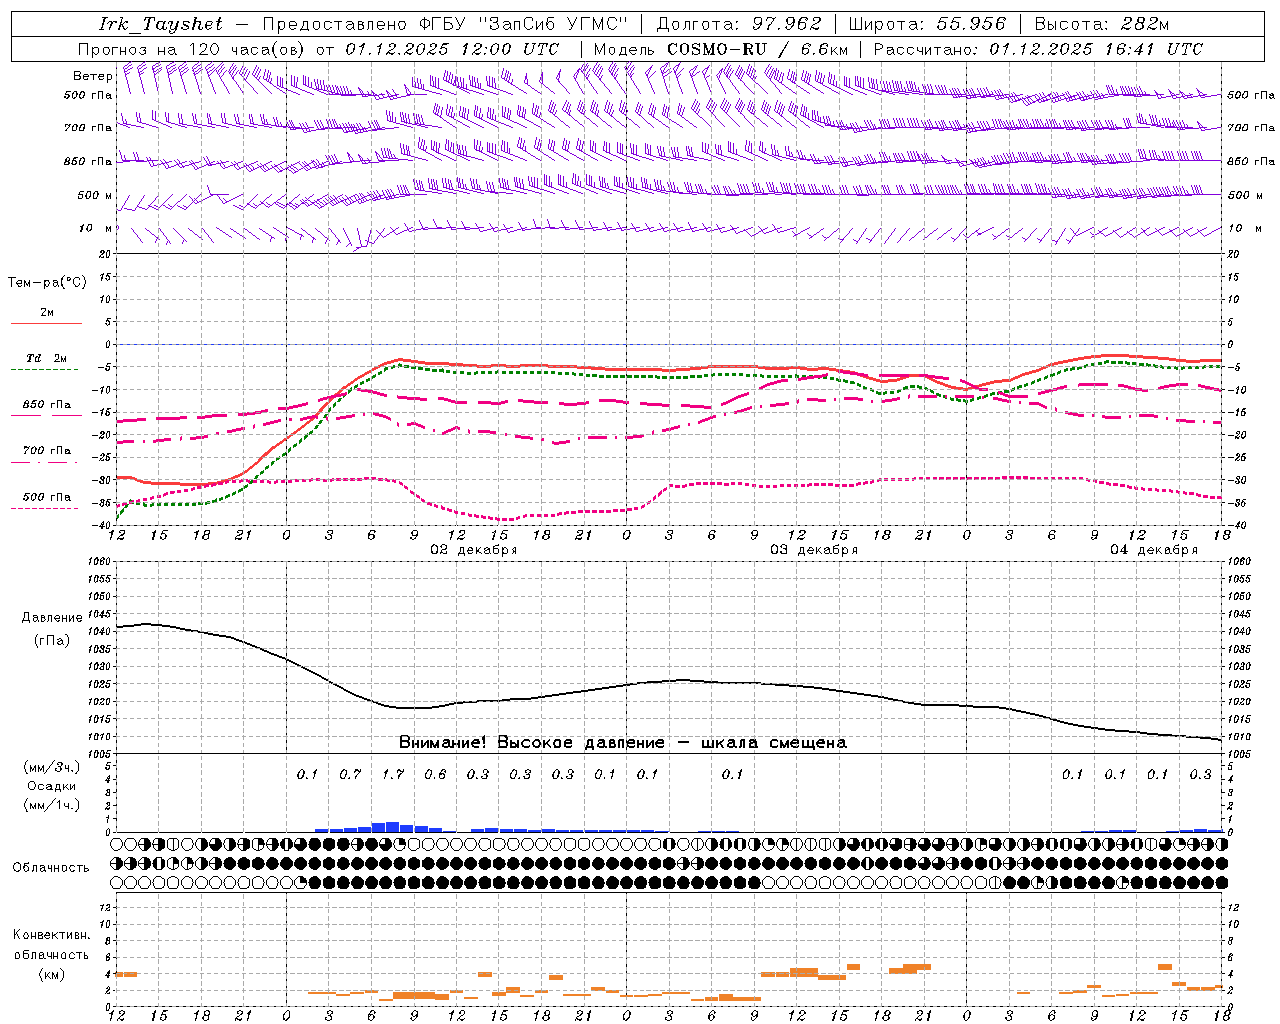
Task: Select the Осадки precipitation label
Action: pos(52,786)
